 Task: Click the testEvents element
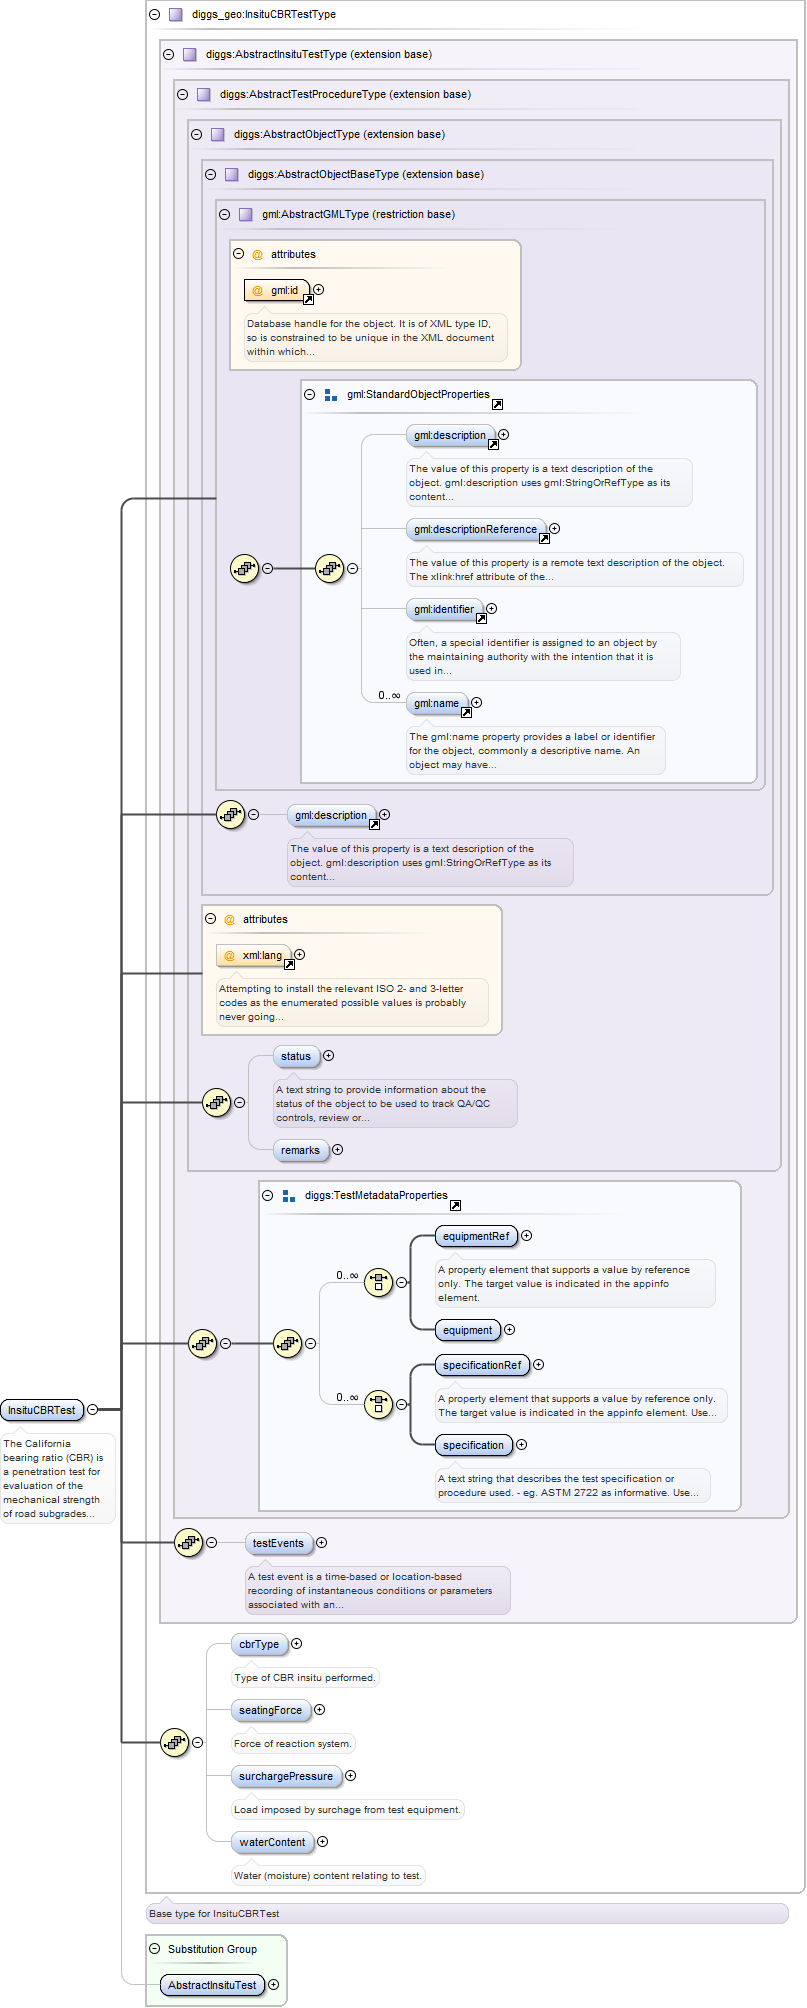coord(278,1543)
